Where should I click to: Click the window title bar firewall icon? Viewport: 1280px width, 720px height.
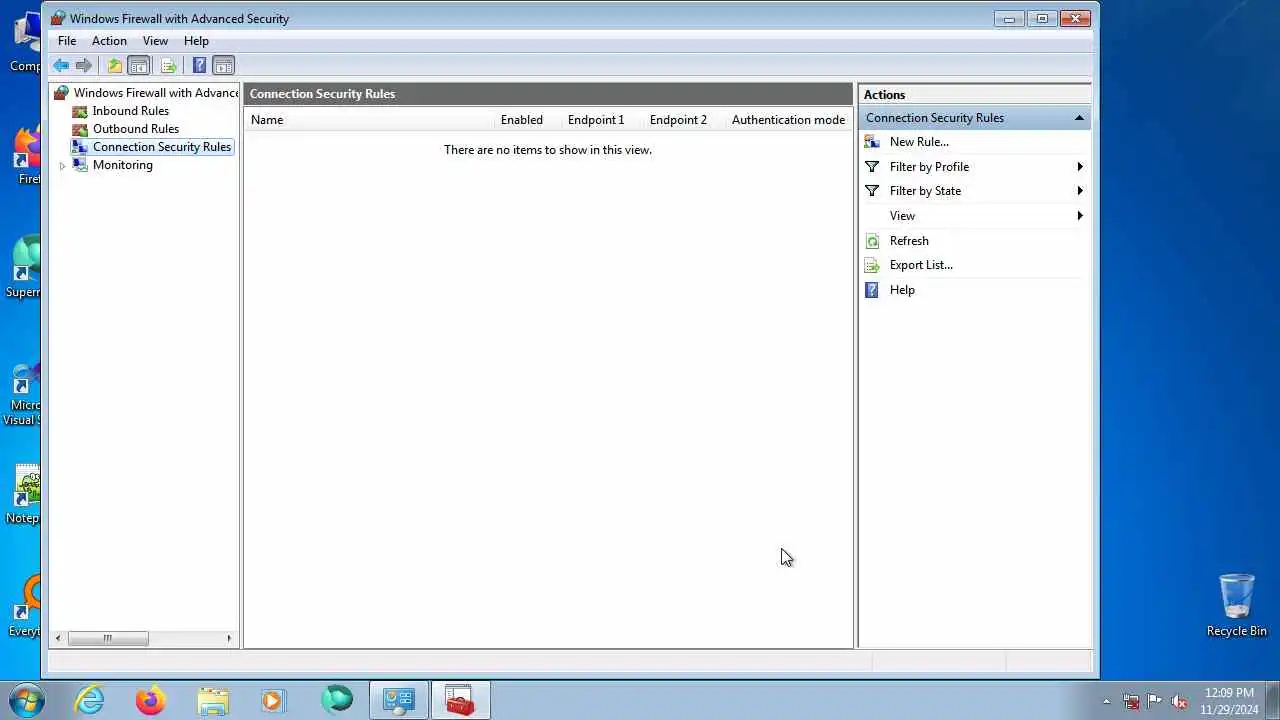tap(58, 18)
